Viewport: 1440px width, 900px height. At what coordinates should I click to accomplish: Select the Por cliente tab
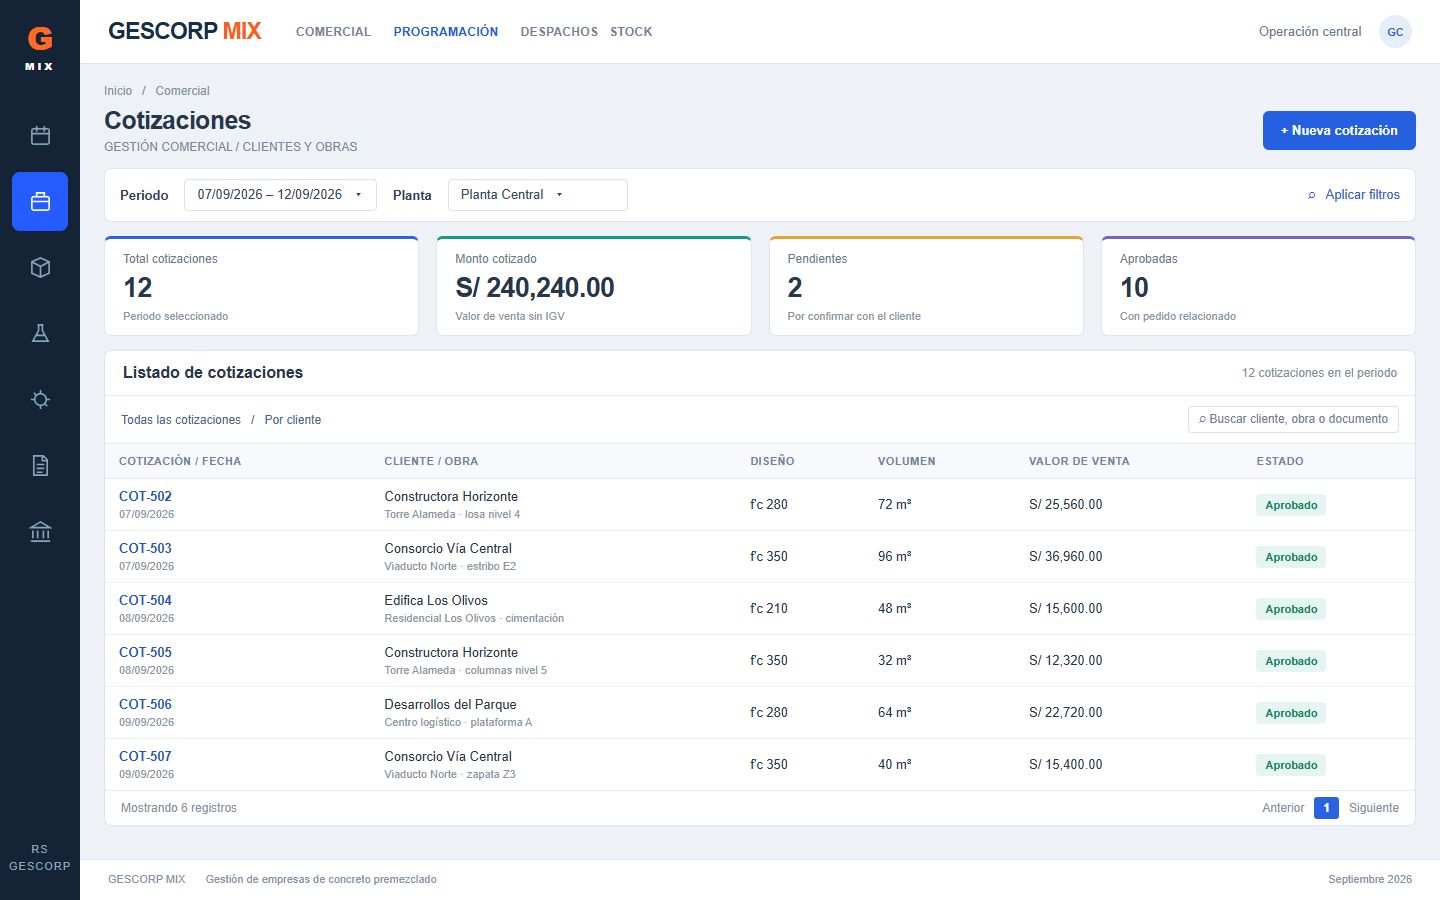click(x=293, y=420)
